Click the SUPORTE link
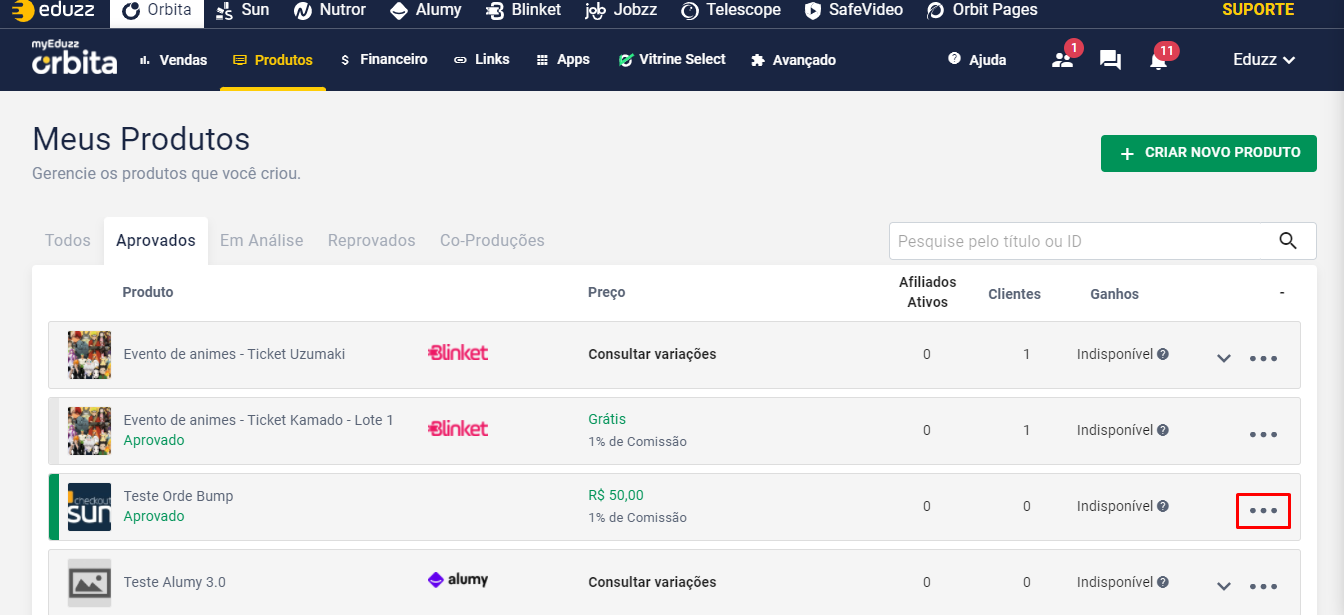The height and width of the screenshot is (615, 1344). [1258, 10]
